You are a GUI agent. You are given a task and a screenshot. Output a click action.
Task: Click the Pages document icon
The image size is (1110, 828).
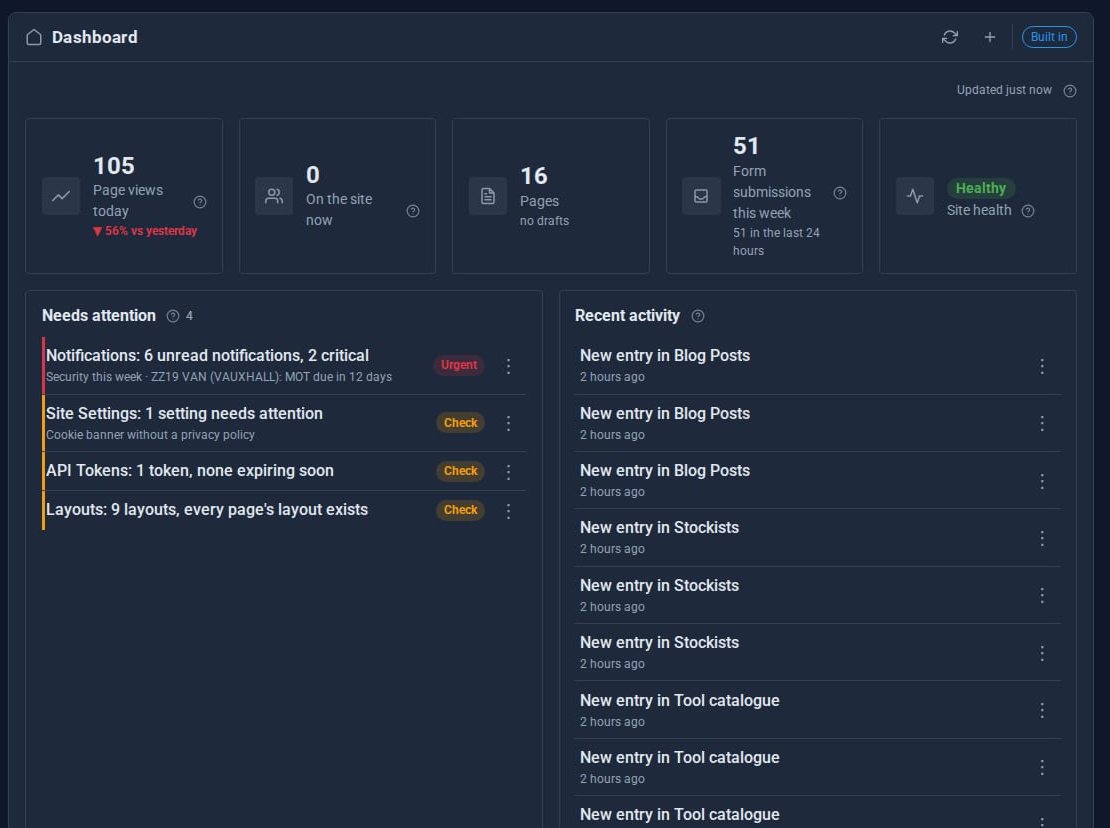pyautogui.click(x=488, y=195)
